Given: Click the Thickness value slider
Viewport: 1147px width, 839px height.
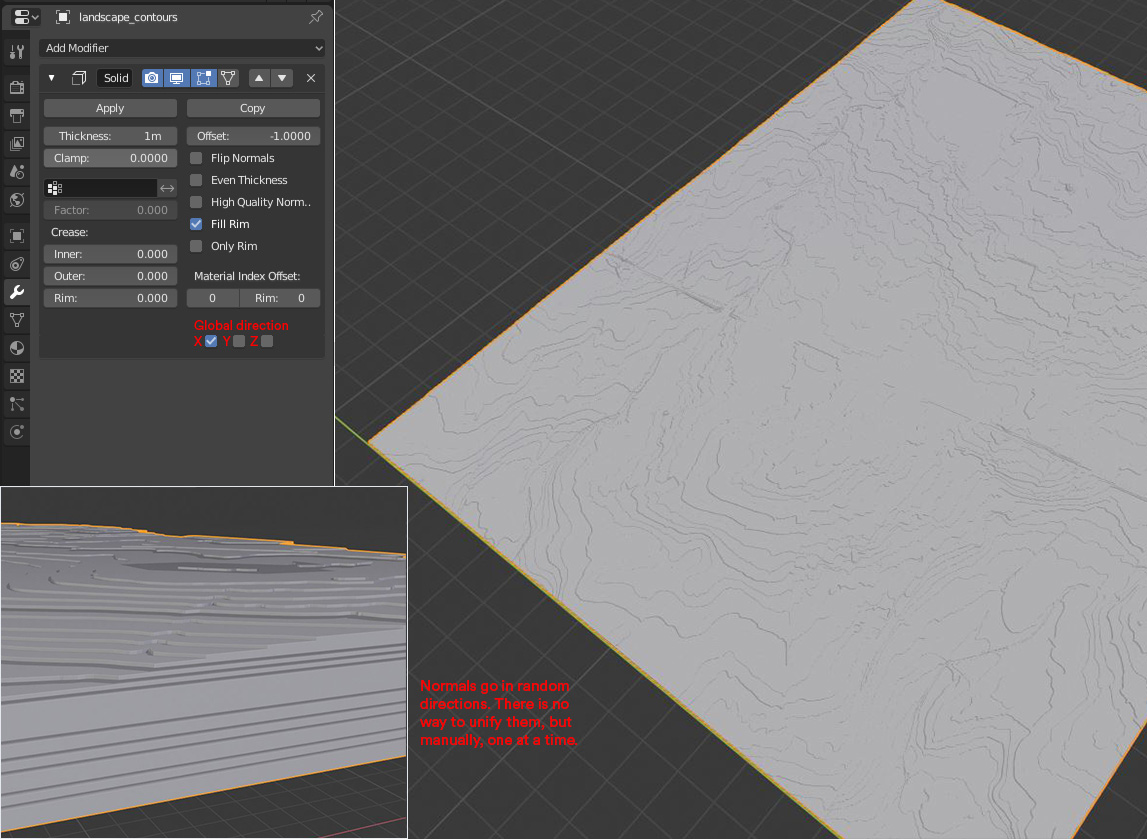Looking at the screenshot, I should click(x=110, y=136).
